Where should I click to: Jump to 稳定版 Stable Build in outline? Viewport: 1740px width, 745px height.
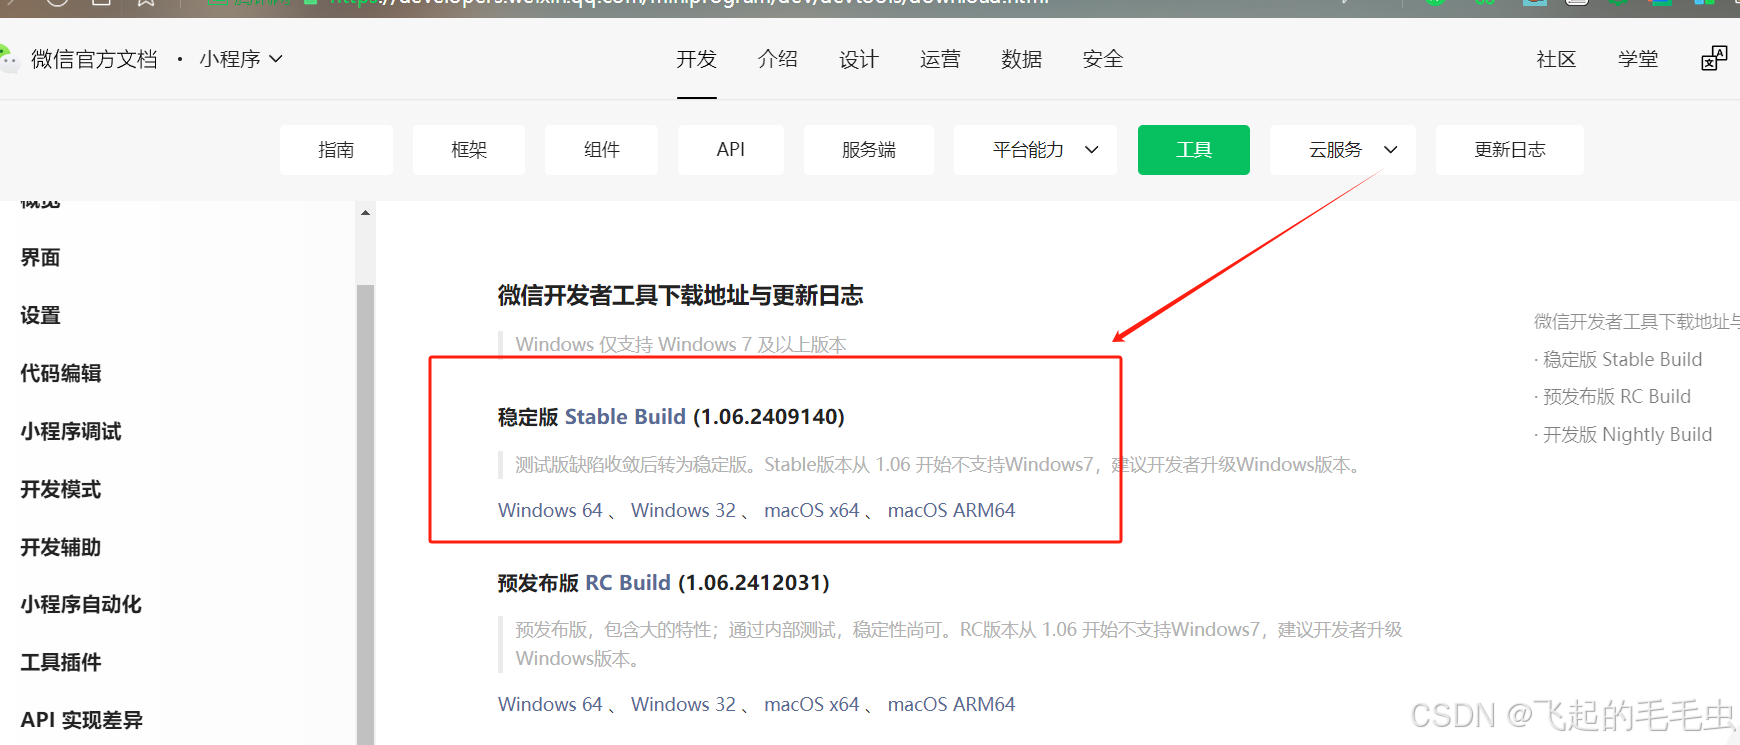click(x=1622, y=359)
